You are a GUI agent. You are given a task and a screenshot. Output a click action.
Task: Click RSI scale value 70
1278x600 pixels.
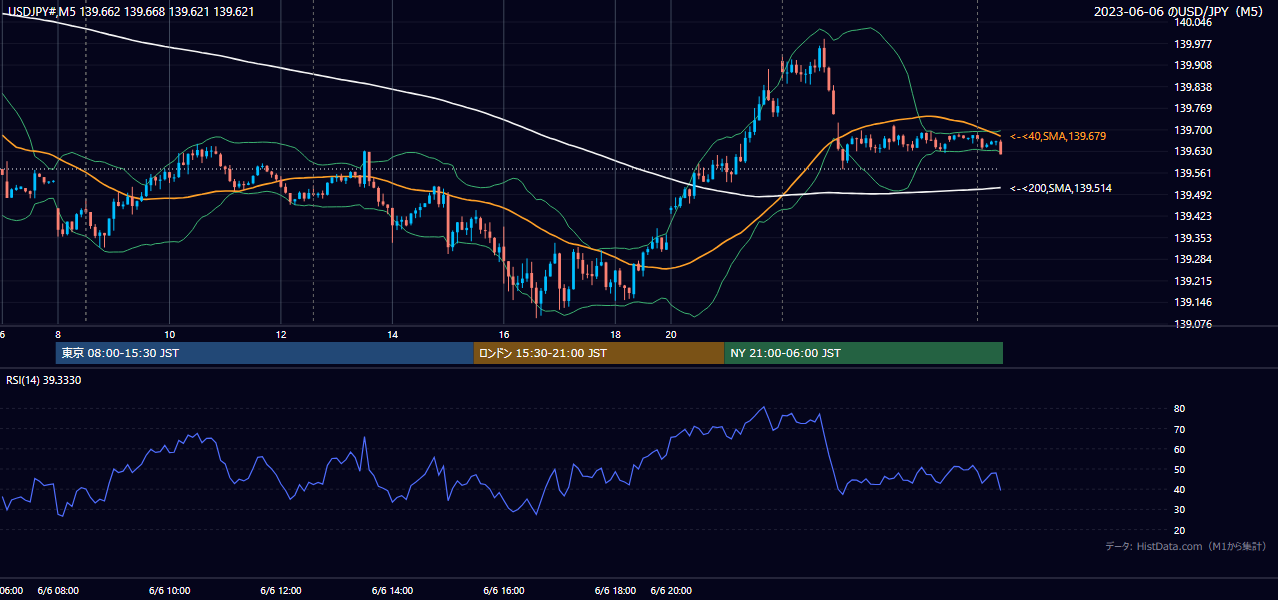coord(1179,429)
